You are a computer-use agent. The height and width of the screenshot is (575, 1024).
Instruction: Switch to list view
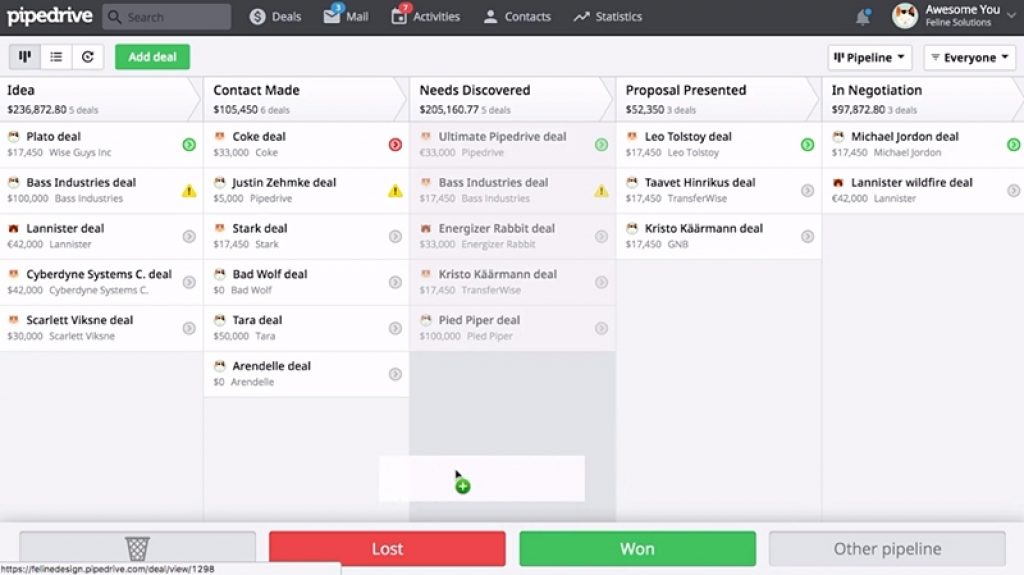(x=56, y=57)
